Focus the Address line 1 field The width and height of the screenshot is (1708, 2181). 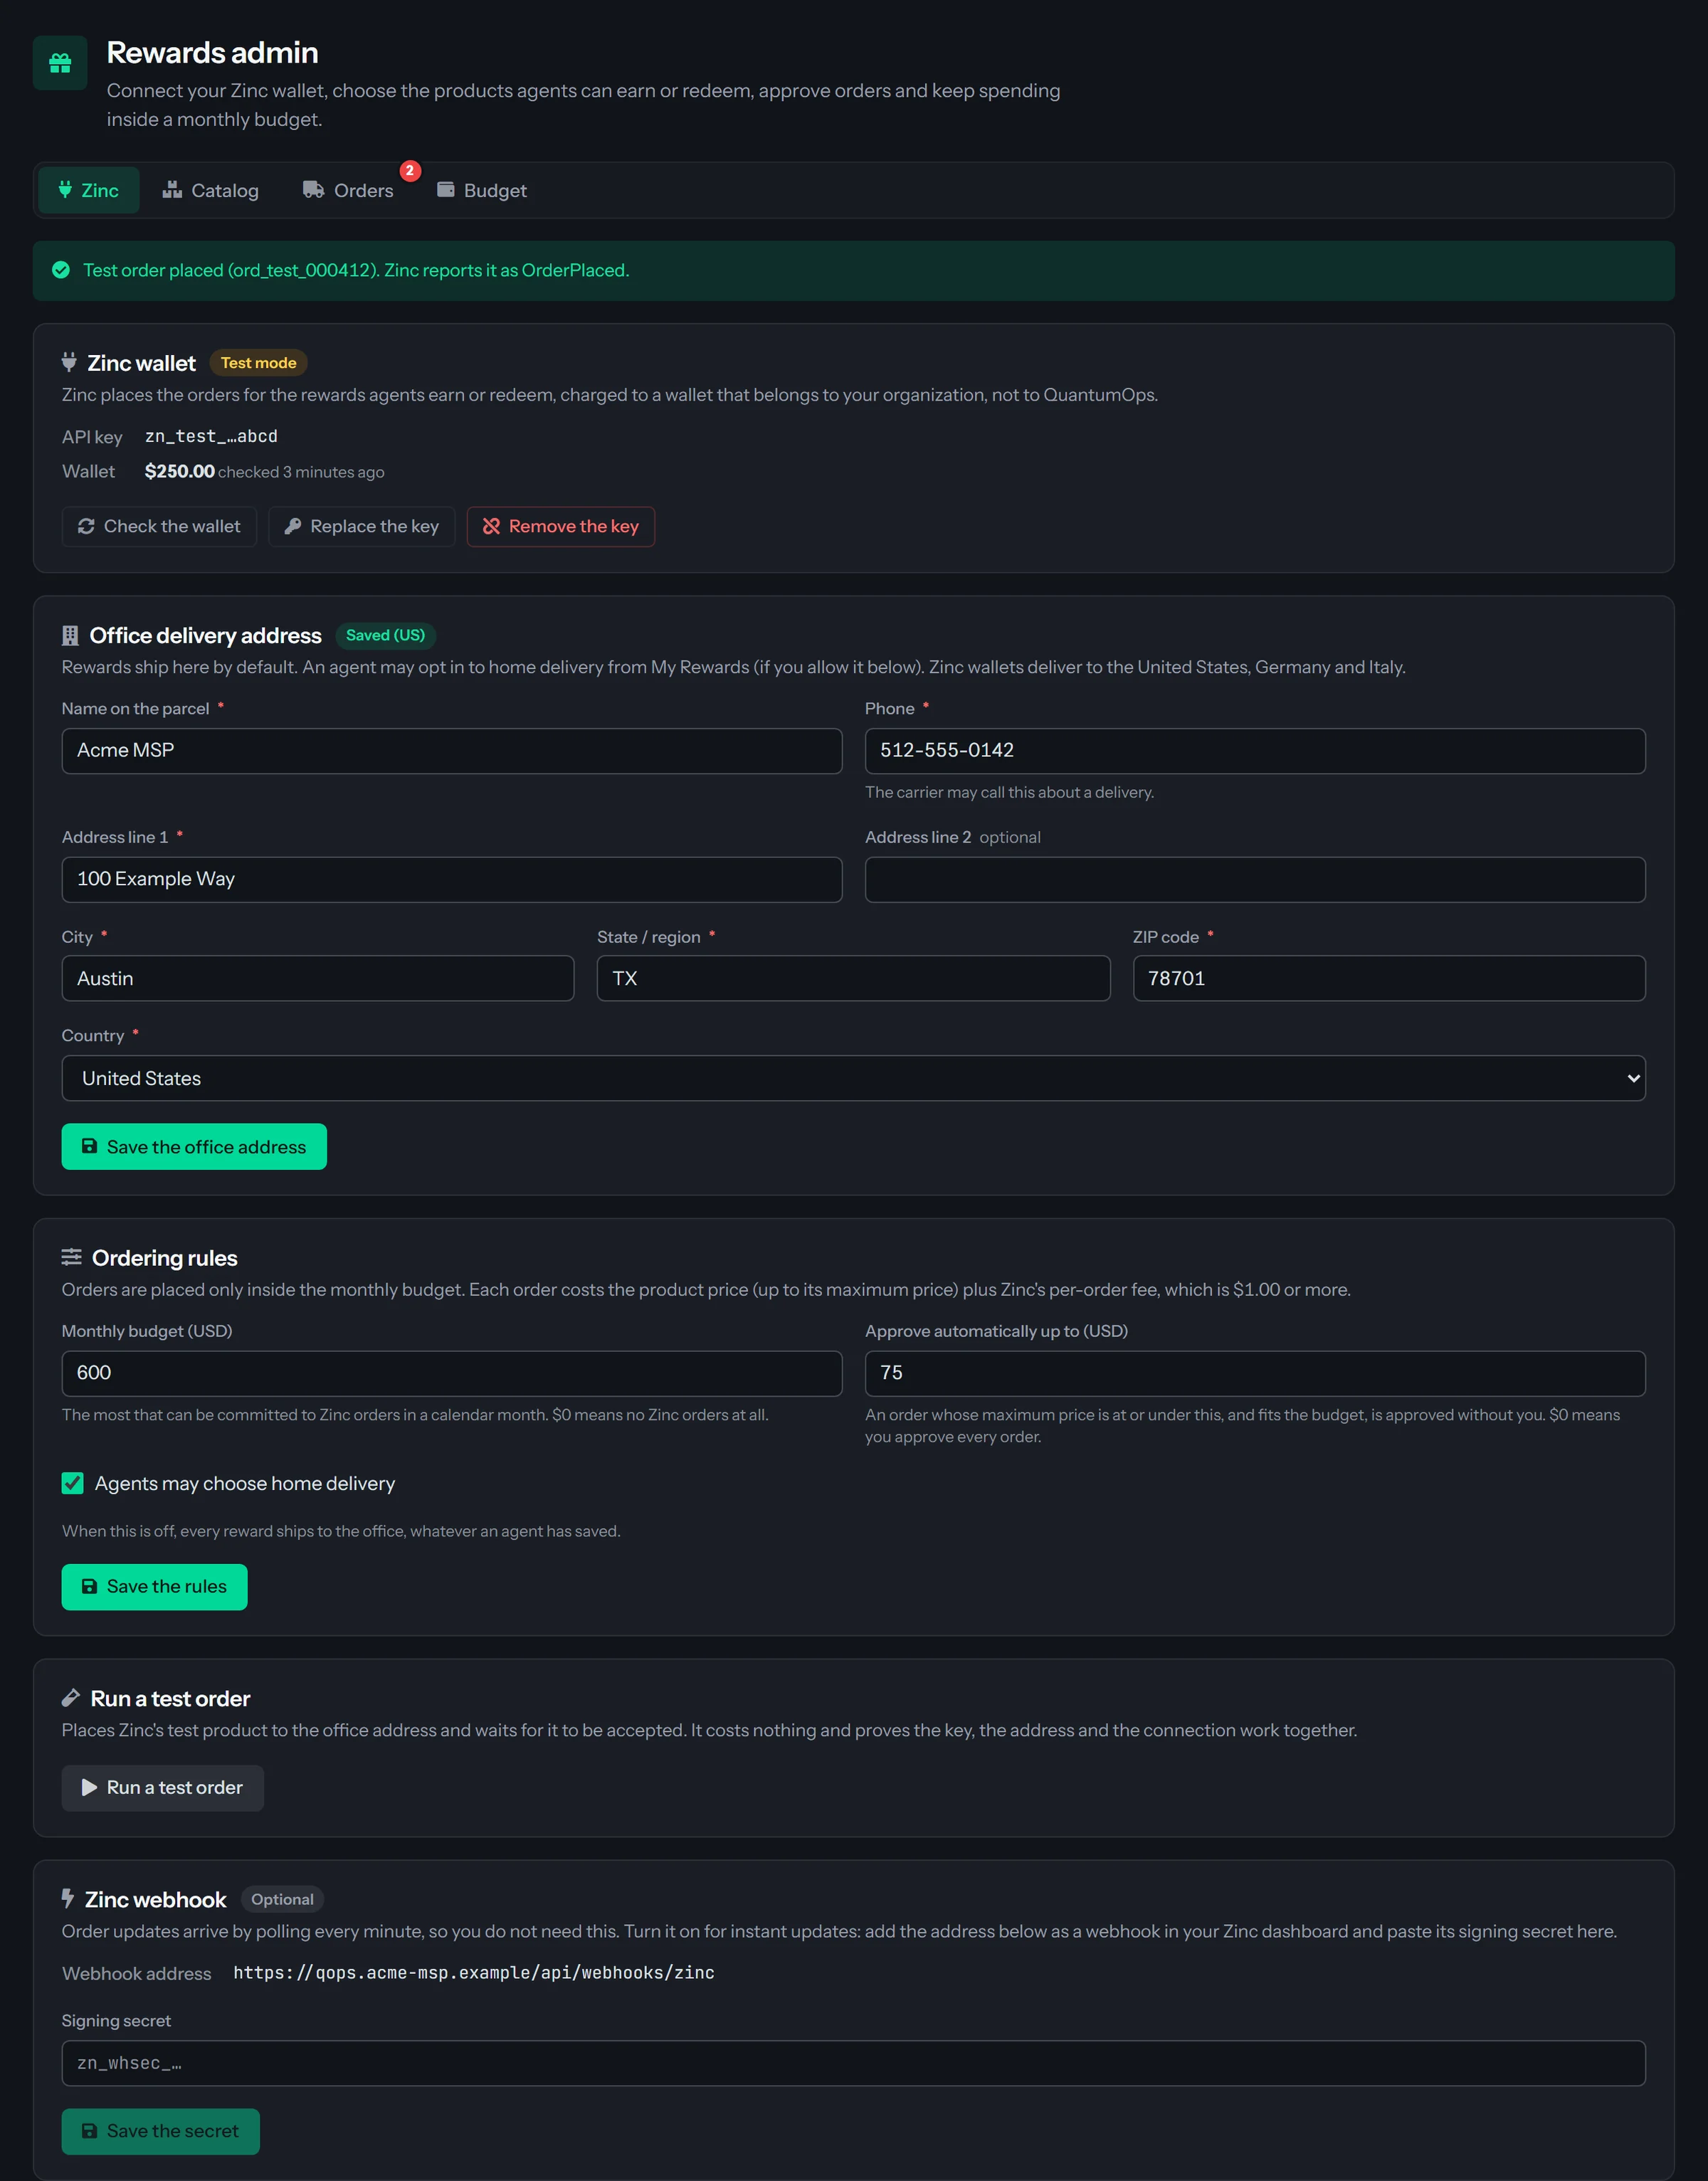tap(452, 880)
